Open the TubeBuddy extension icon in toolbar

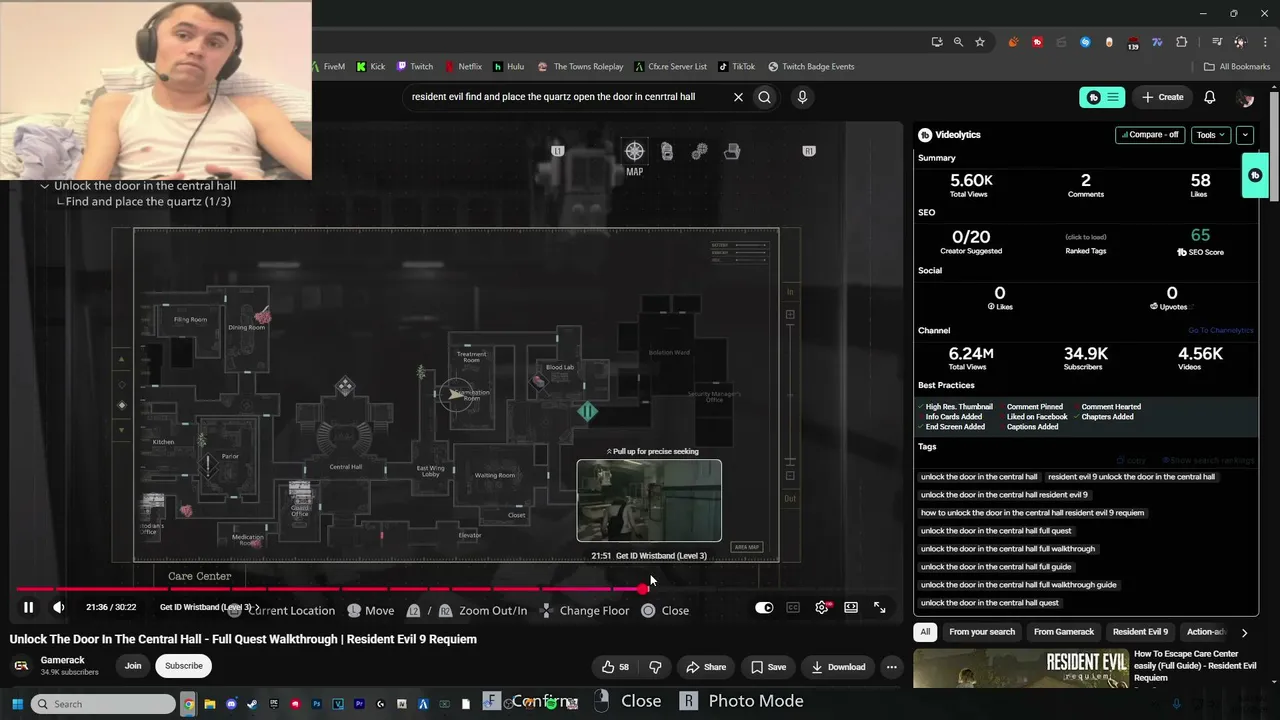tap(1037, 42)
